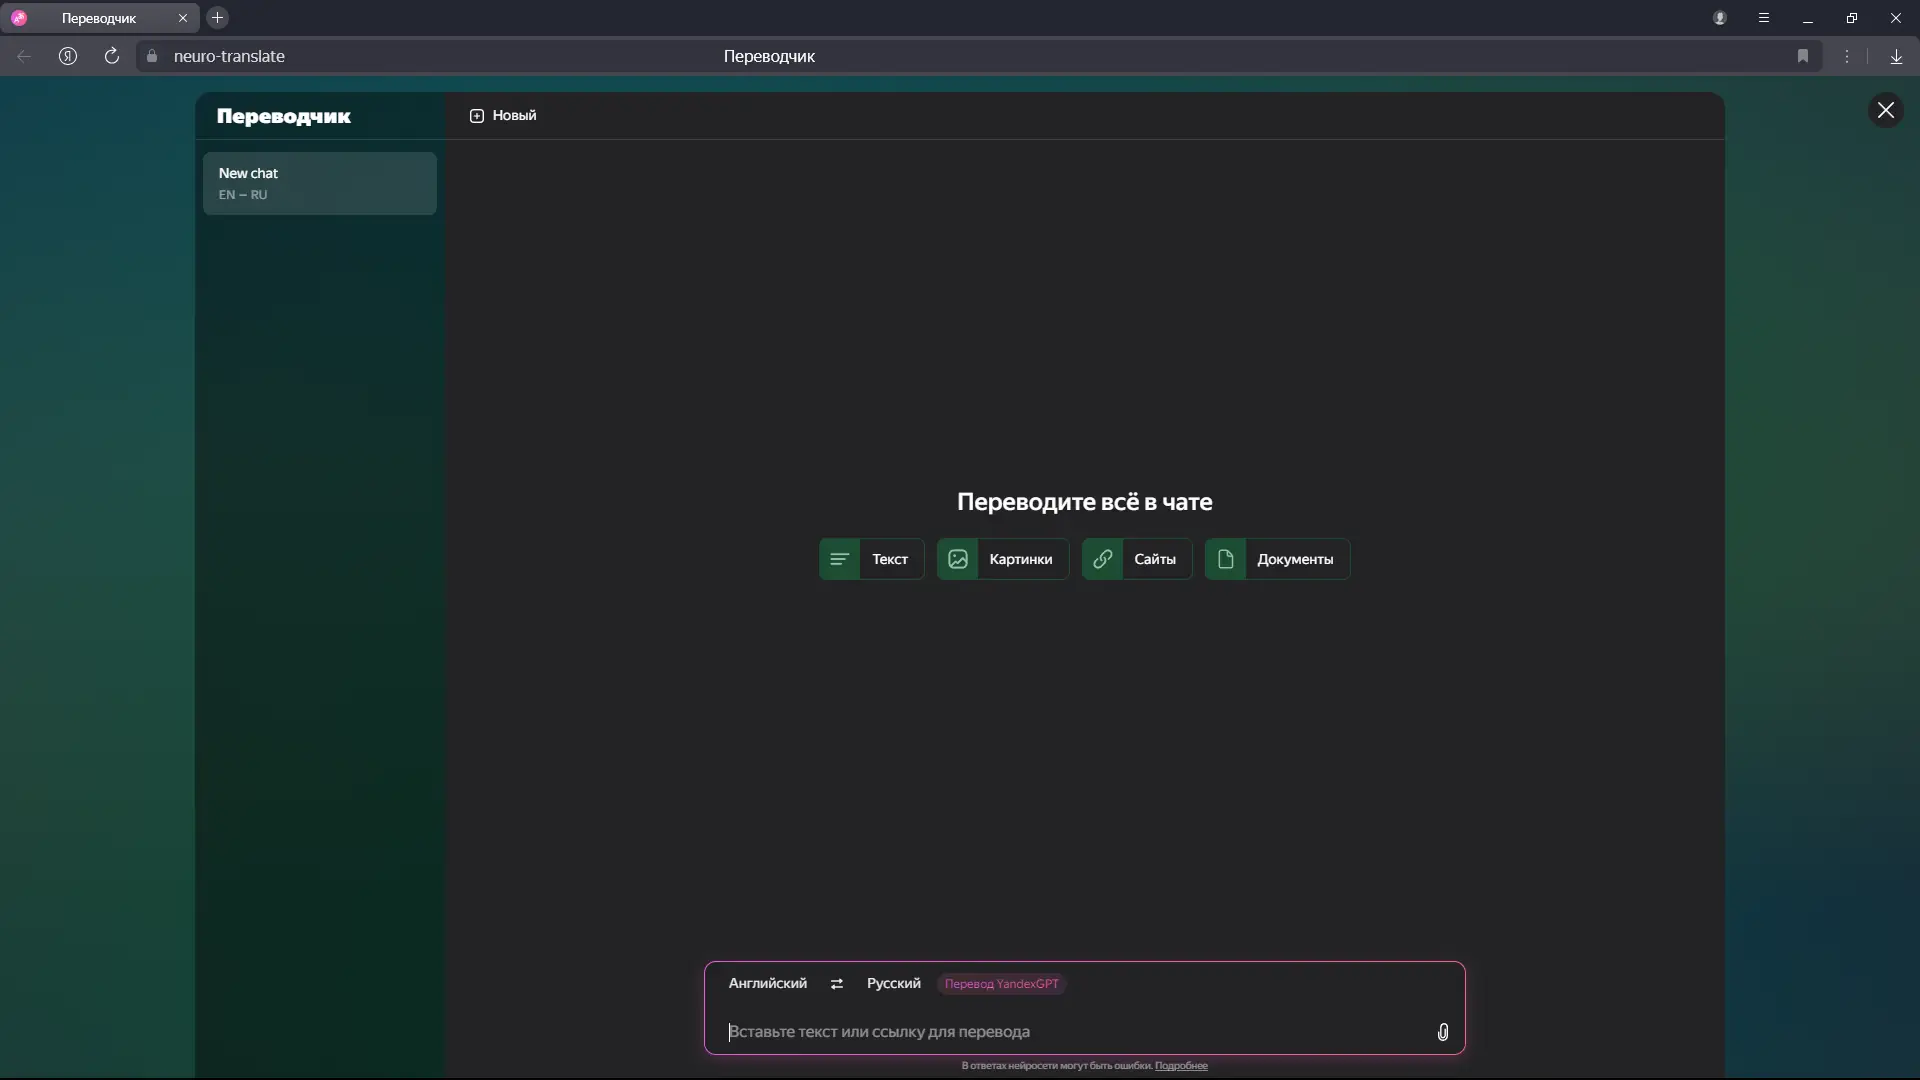The width and height of the screenshot is (1920, 1080).
Task: Click the Сайты link chain icon
Action: (1103, 559)
